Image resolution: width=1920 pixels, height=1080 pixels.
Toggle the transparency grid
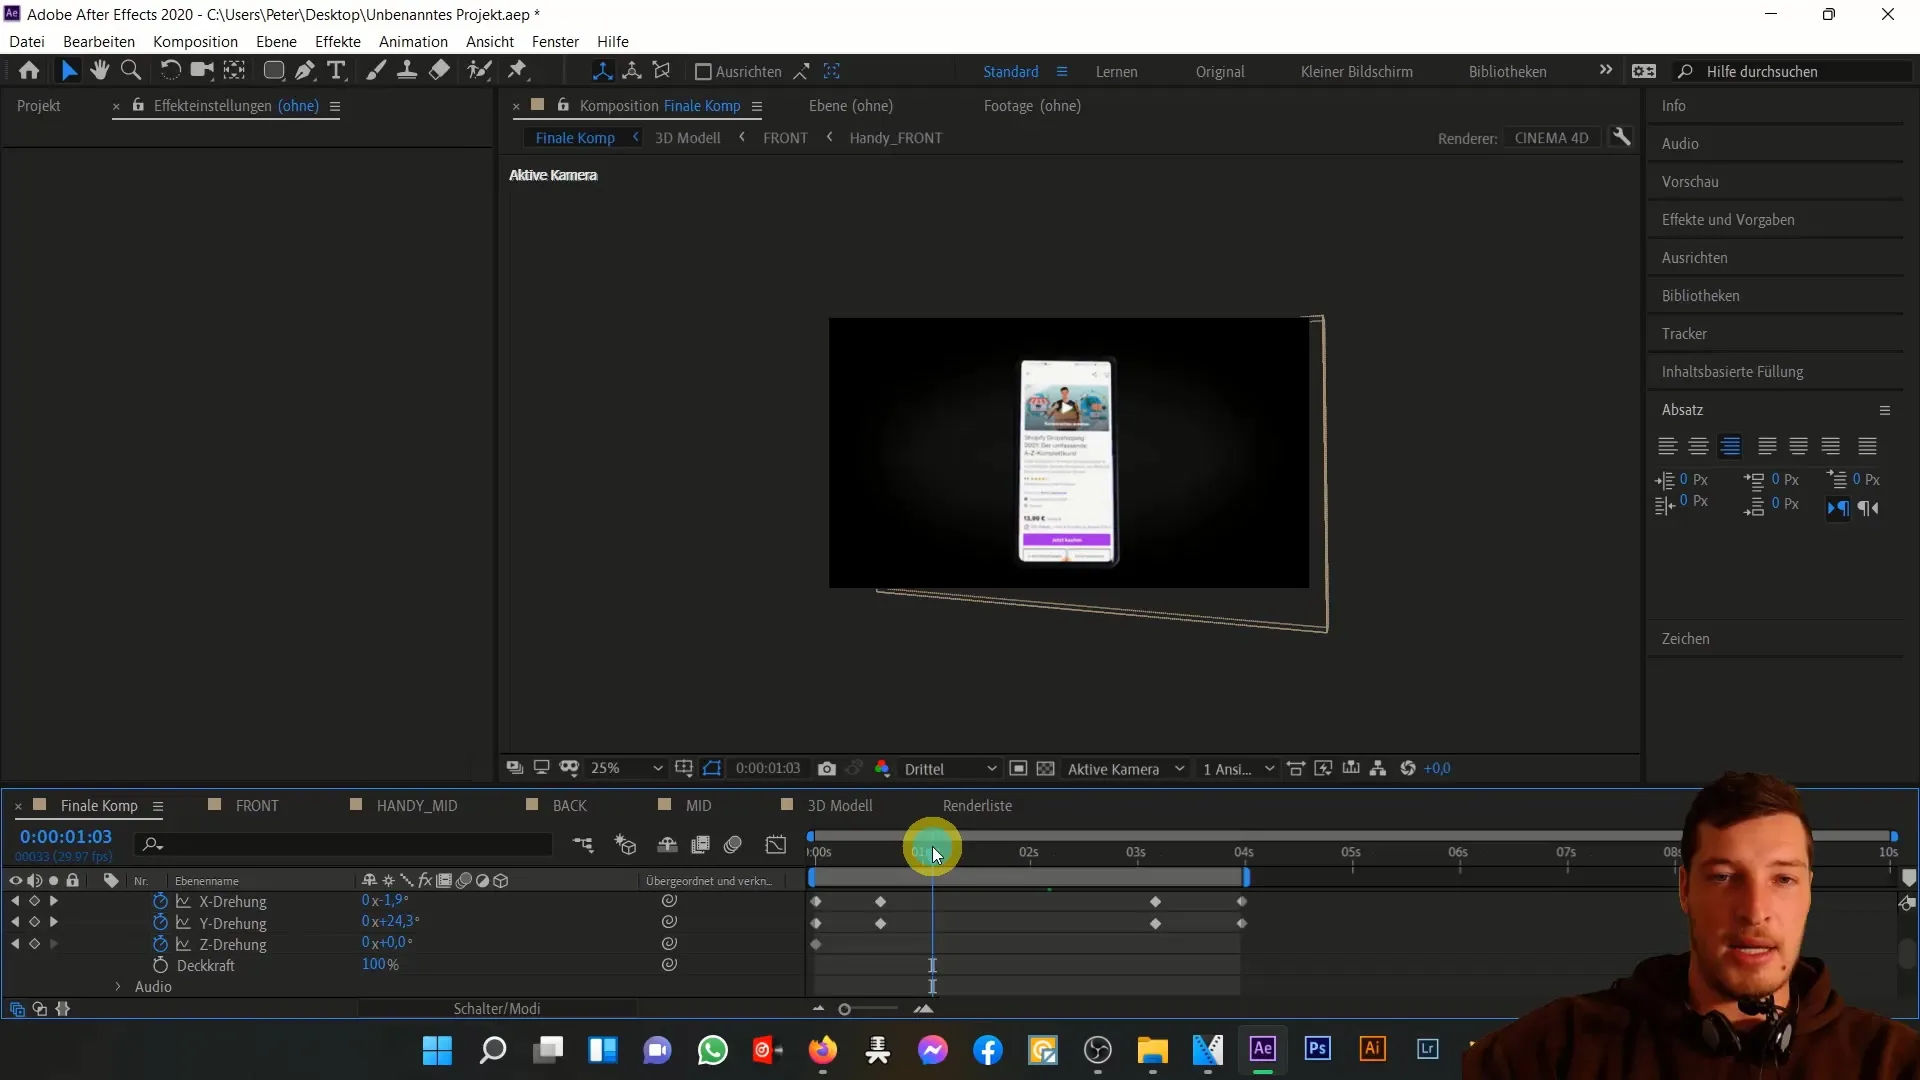[x=1046, y=769]
